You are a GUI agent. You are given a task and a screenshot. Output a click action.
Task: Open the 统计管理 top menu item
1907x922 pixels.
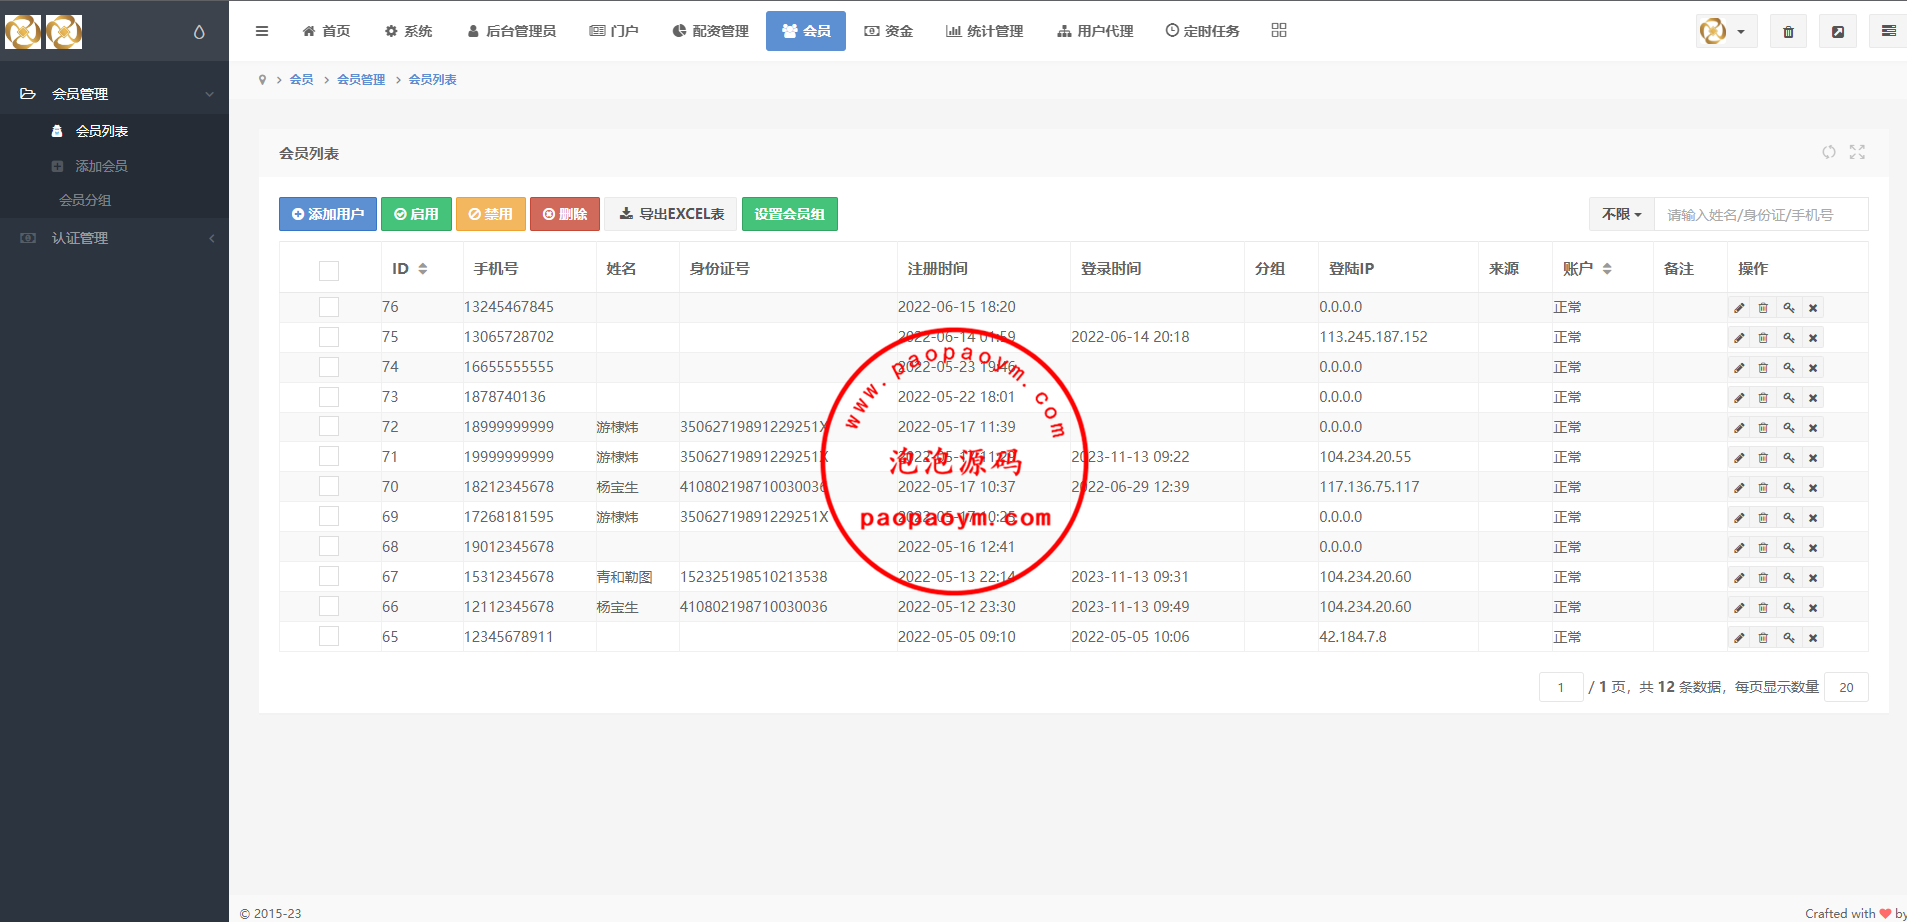click(x=985, y=31)
